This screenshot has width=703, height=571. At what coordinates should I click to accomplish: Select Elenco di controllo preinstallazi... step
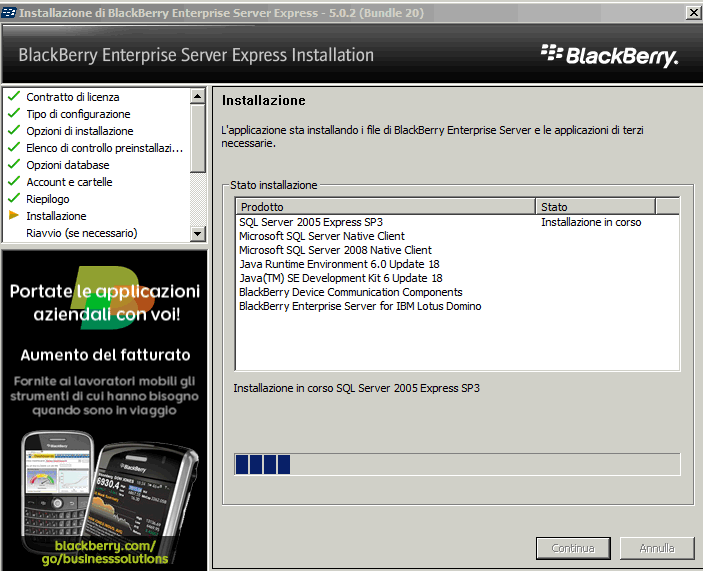(x=104, y=148)
